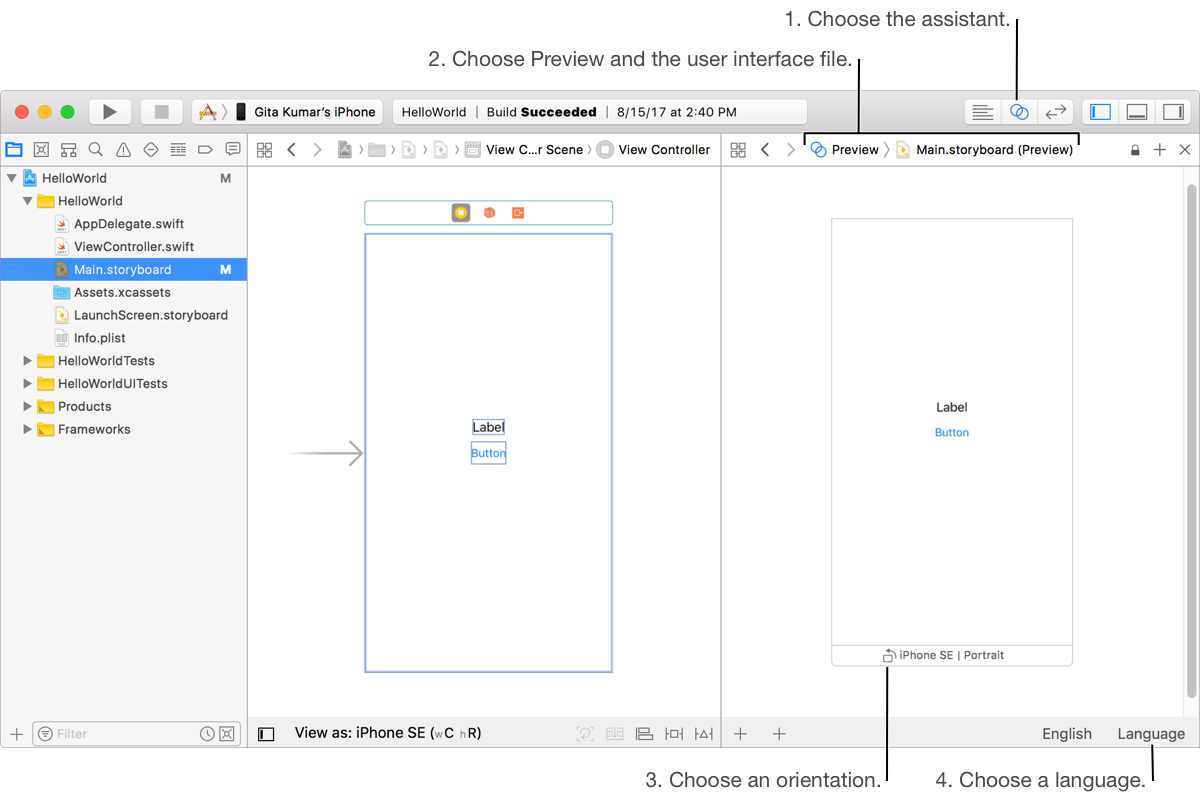Go back in assistant editor history
This screenshot has width=1200, height=798.
(x=765, y=150)
